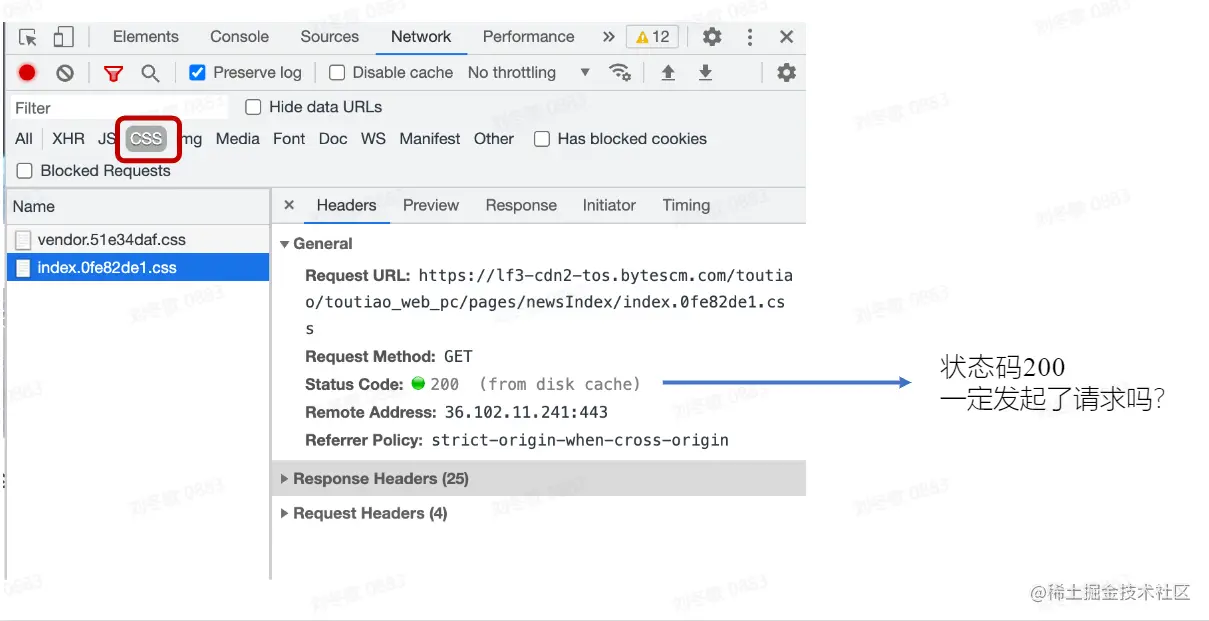The width and height of the screenshot is (1209, 621).
Task: Stop recording network log with red button
Action: click(27, 72)
